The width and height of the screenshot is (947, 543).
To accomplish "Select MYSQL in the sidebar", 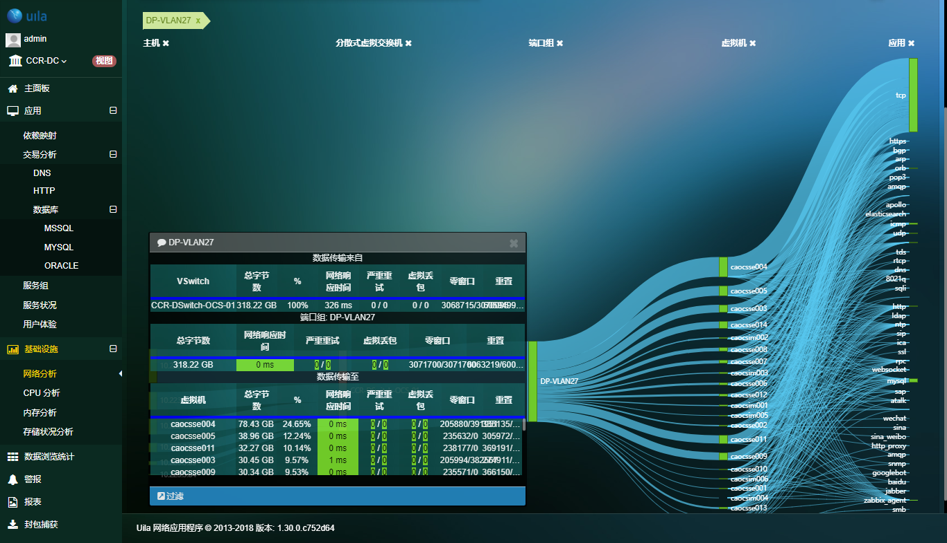I will pyautogui.click(x=58, y=247).
